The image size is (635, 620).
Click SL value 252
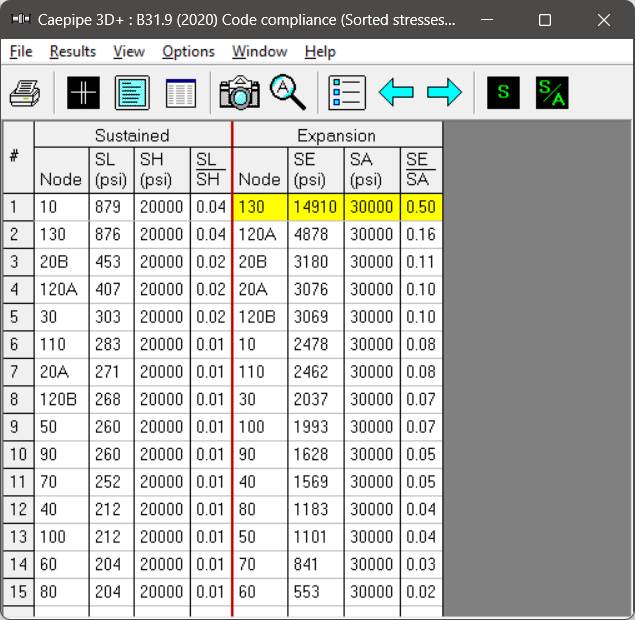pos(111,482)
